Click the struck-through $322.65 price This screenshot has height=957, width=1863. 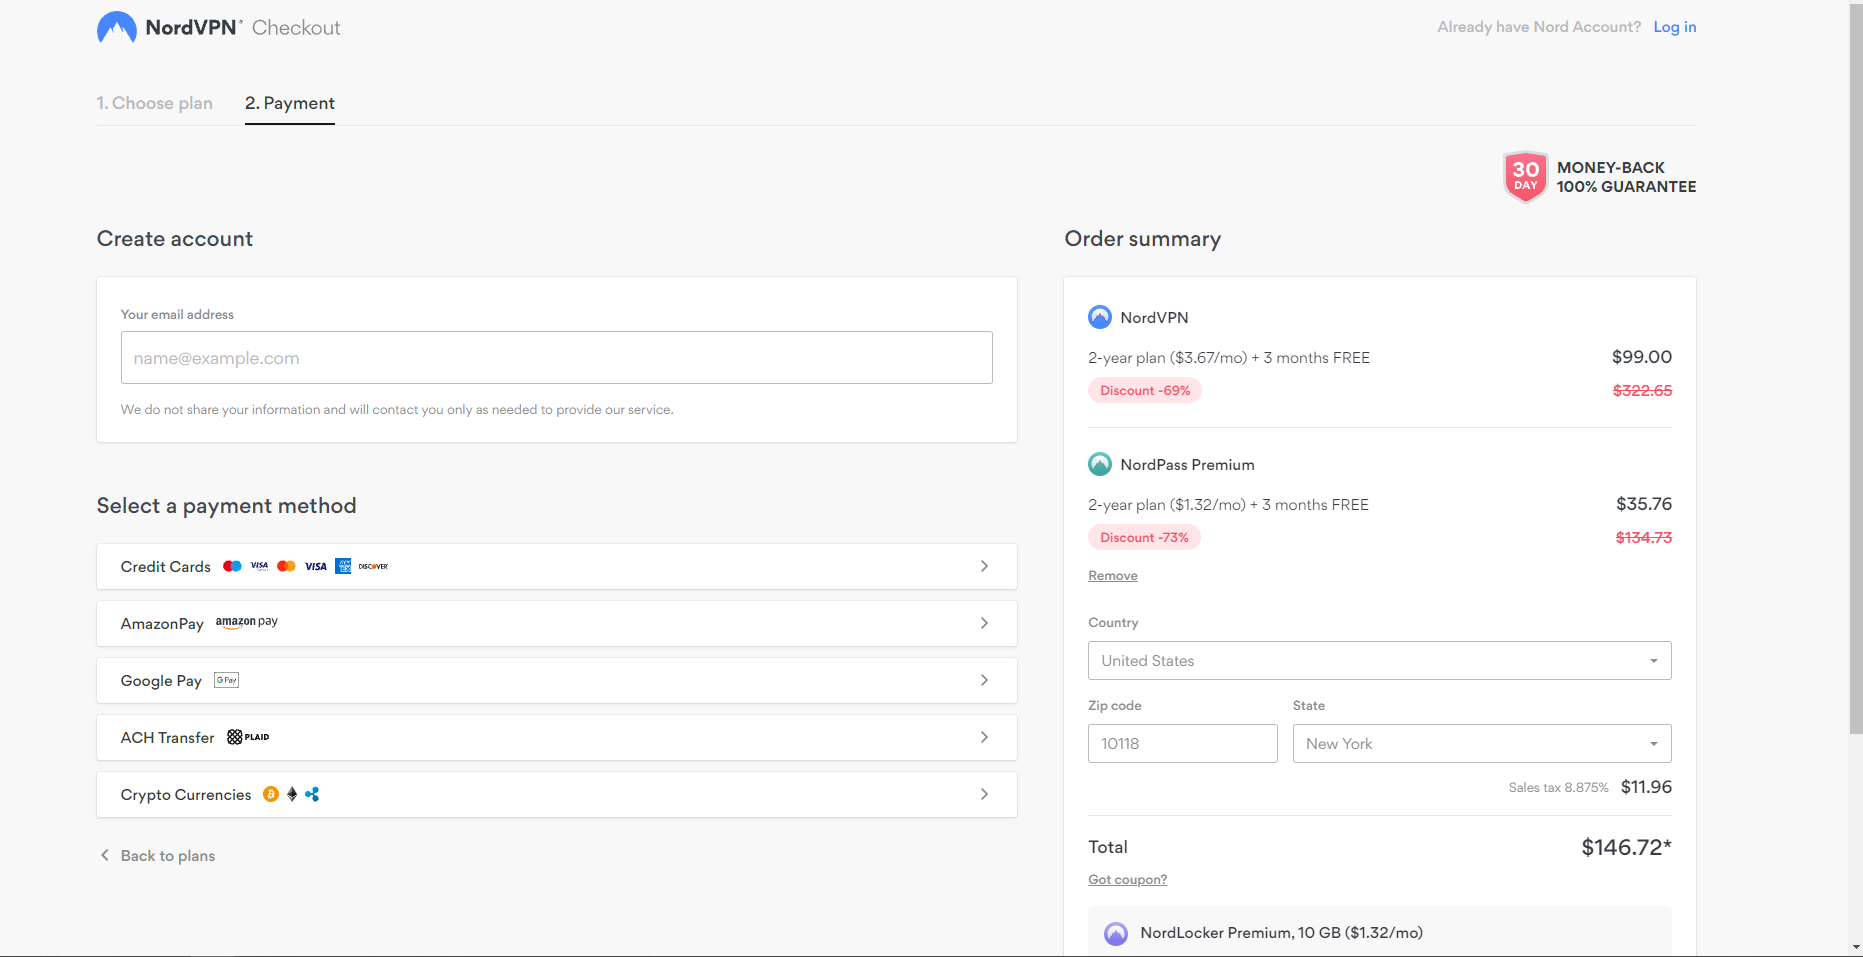coord(1642,391)
